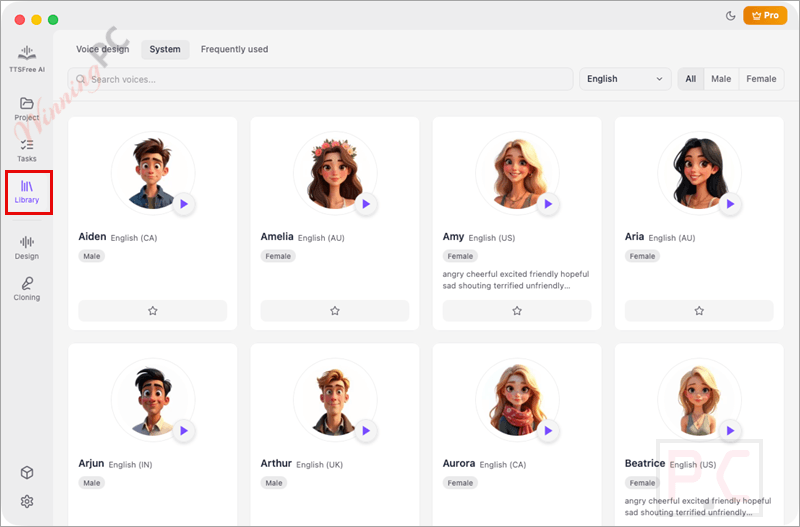This screenshot has height=527, width=800.
Task: Click the green fullscreen window button
Action: pos(53,20)
